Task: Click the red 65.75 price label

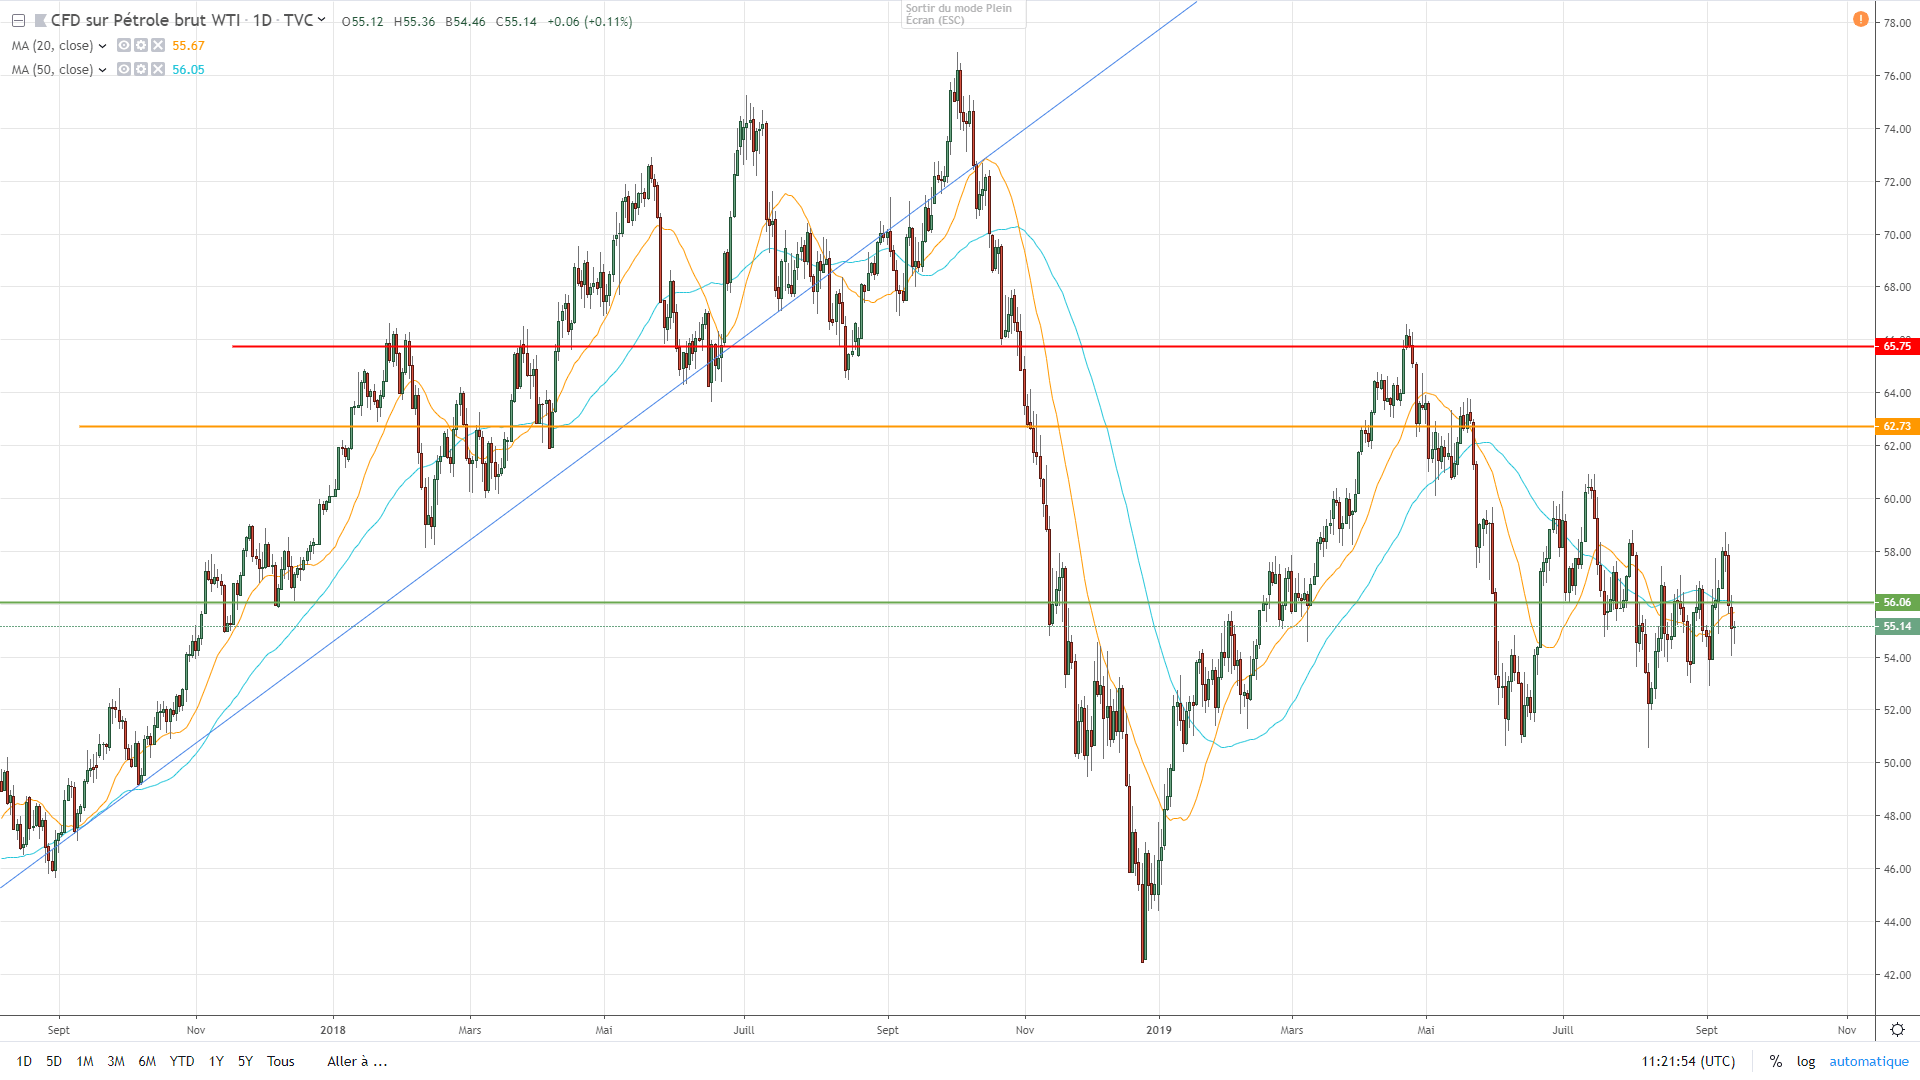Action: click(1897, 346)
